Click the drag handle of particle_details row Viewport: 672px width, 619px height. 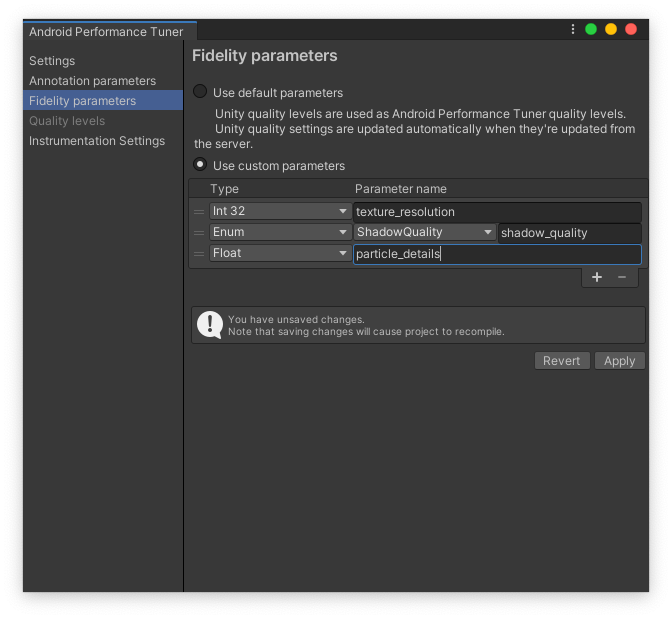(199, 254)
